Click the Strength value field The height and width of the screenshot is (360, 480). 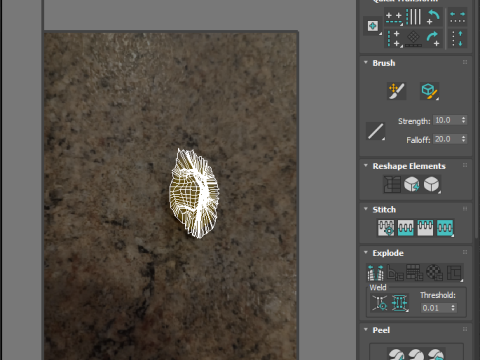click(x=447, y=120)
